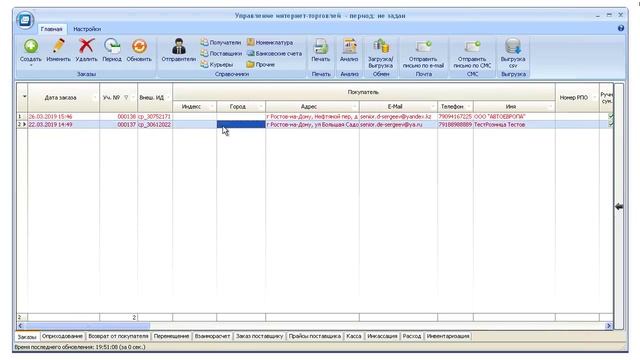The width and height of the screenshot is (640, 360).
Task: Open the Расход bottom tab
Action: coord(411,336)
